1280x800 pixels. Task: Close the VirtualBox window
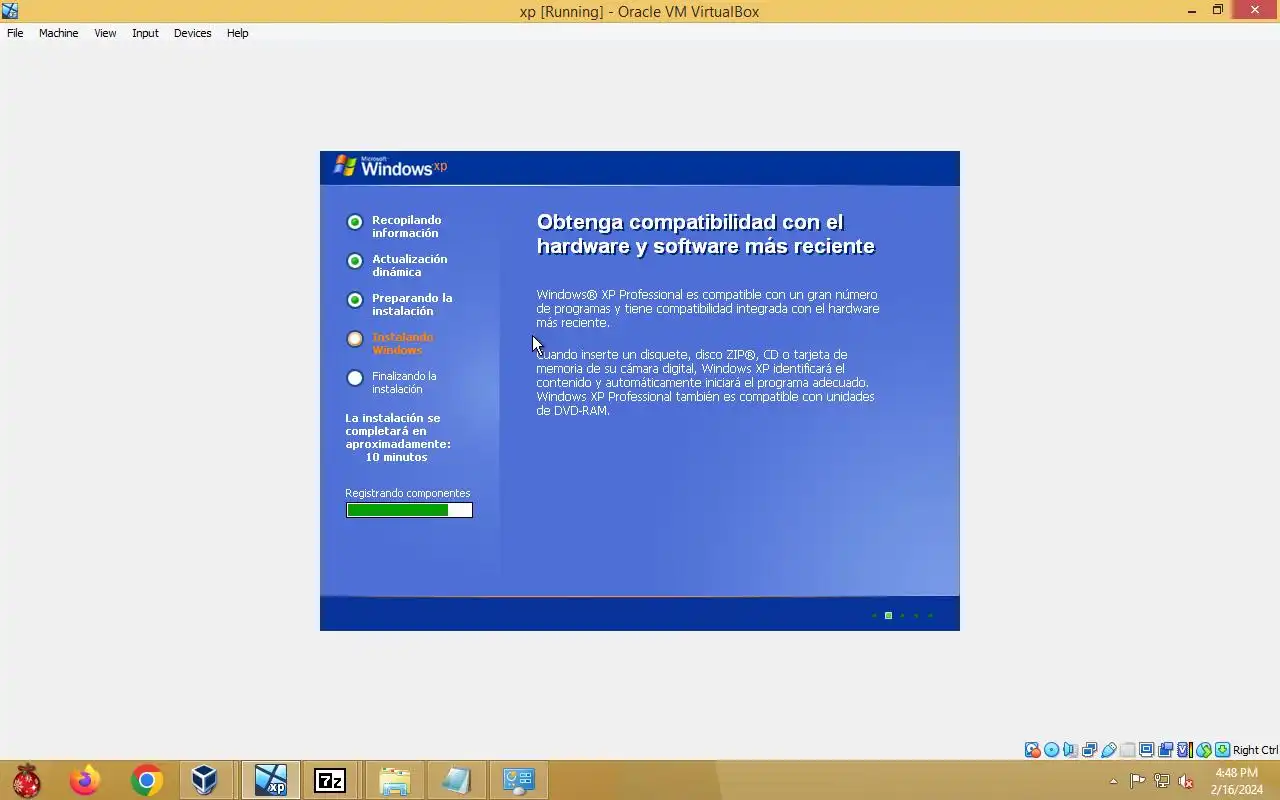coord(1256,11)
